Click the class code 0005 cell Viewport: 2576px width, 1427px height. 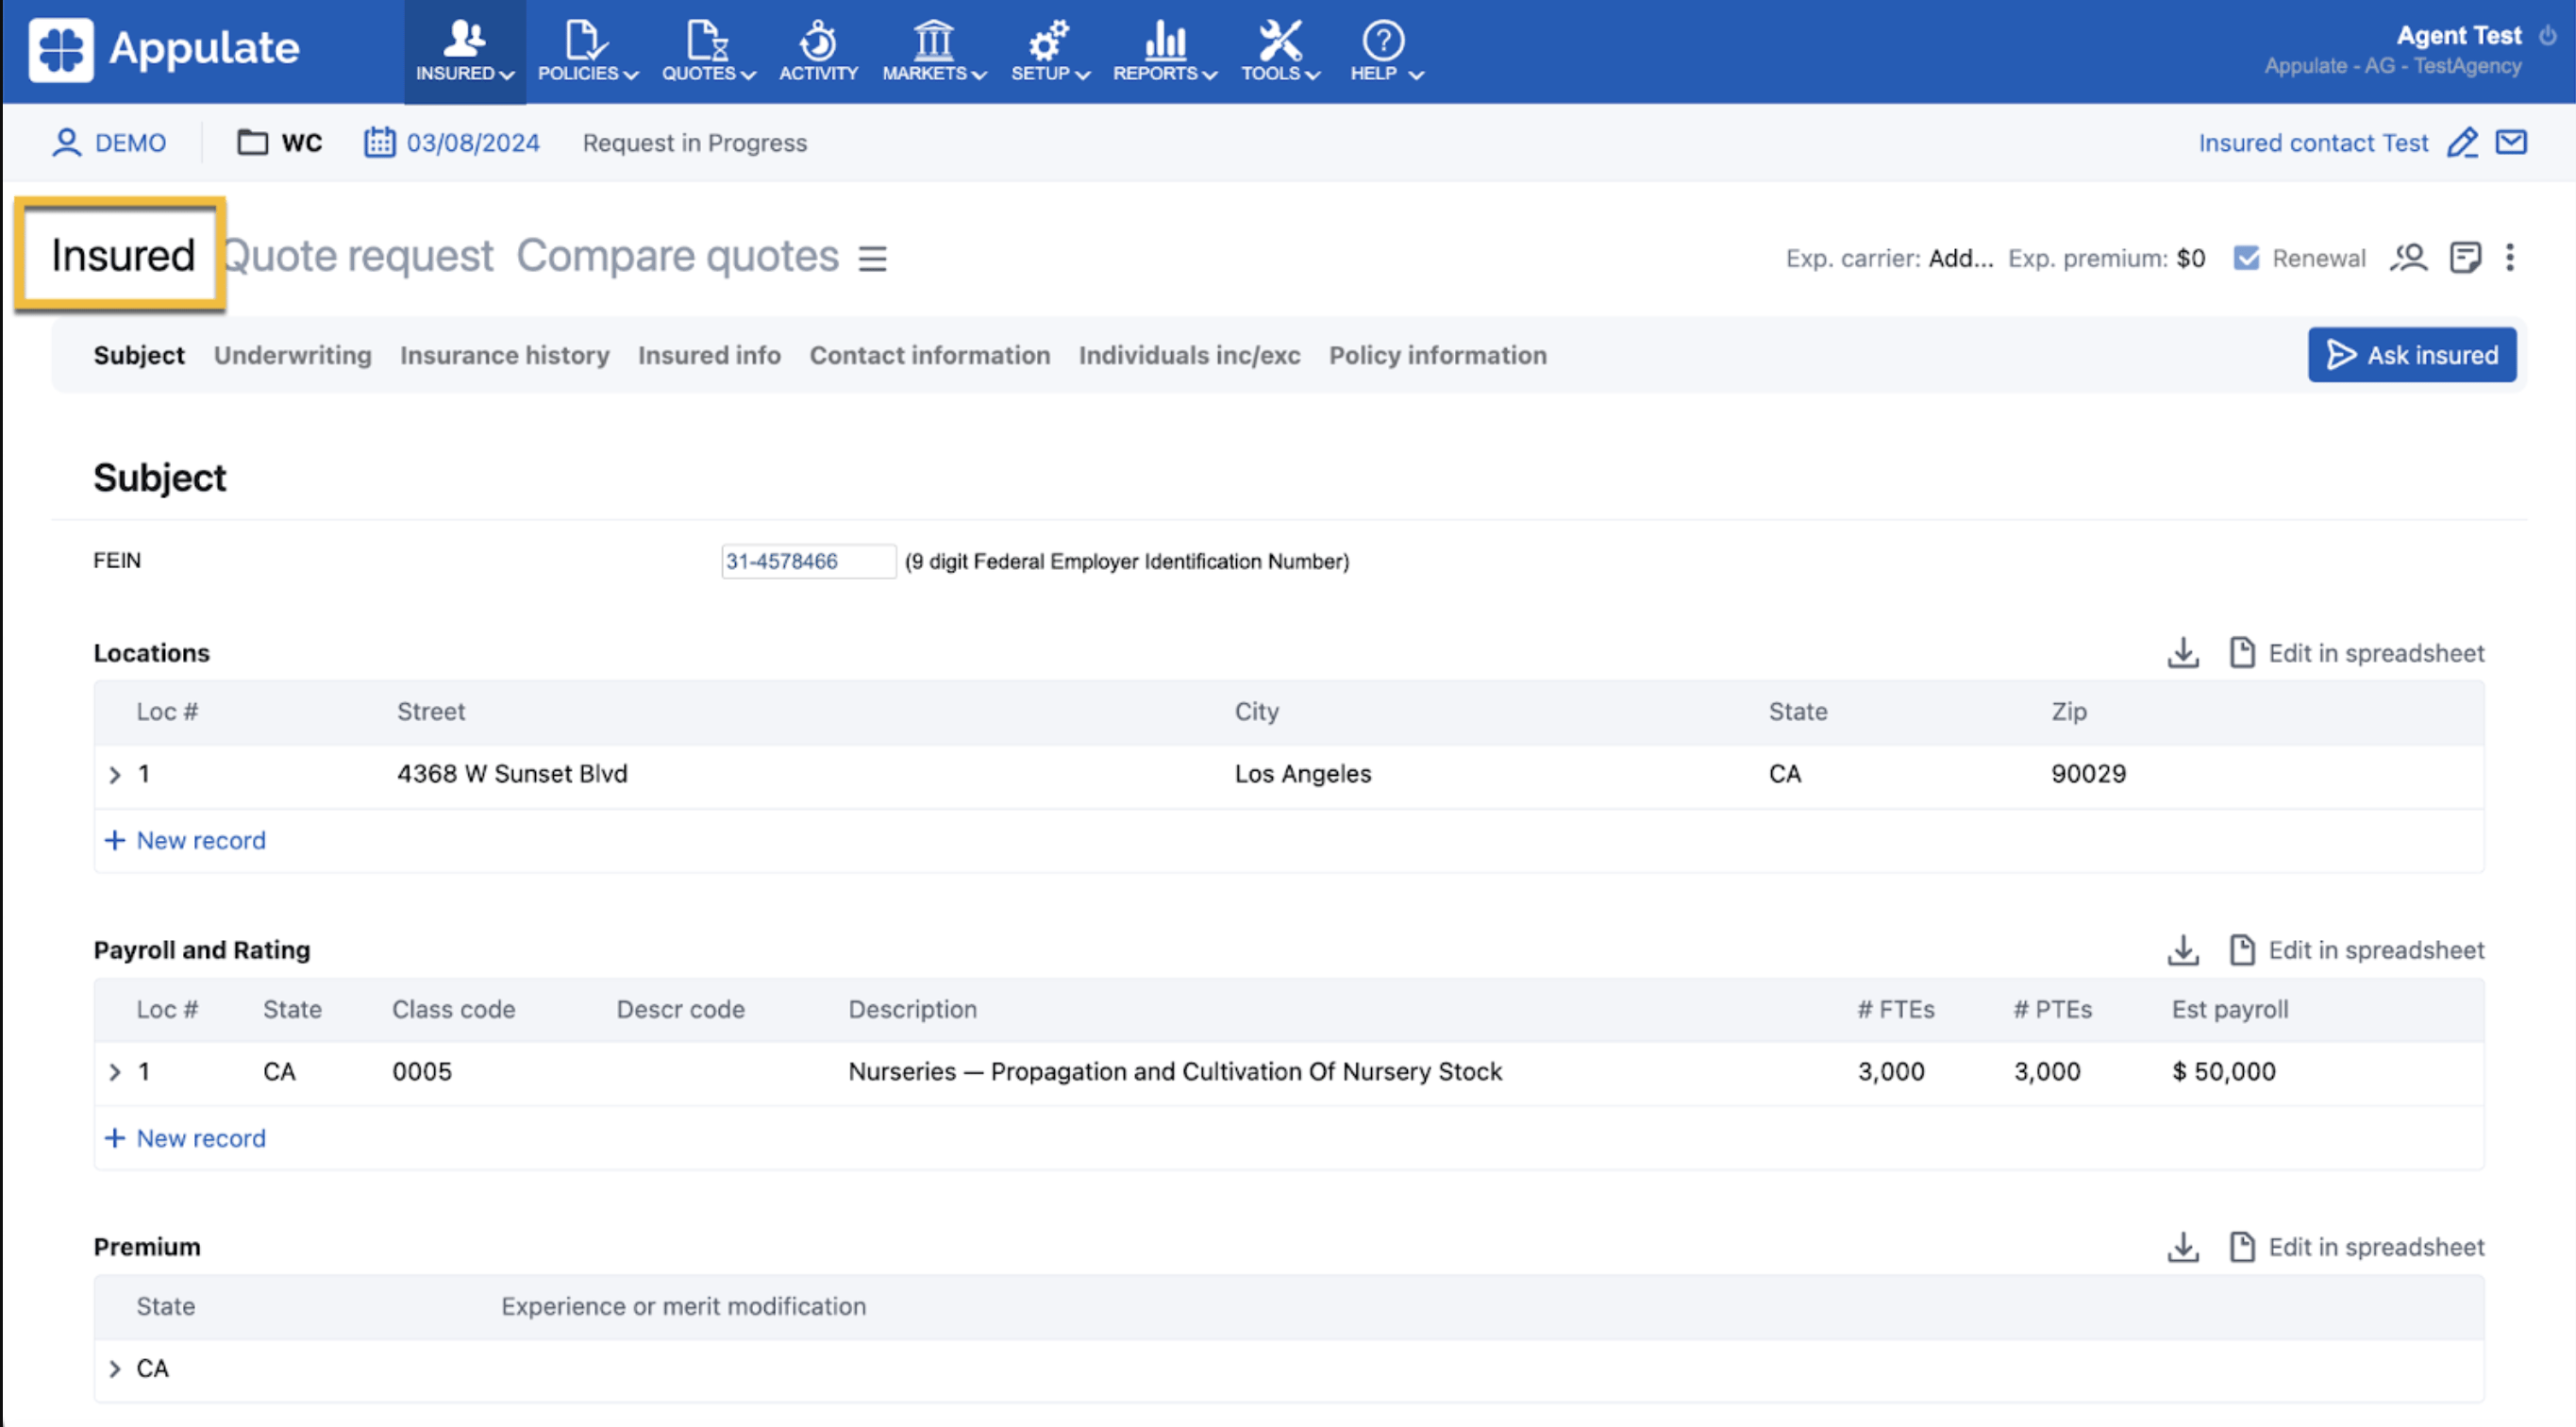[x=422, y=1072]
